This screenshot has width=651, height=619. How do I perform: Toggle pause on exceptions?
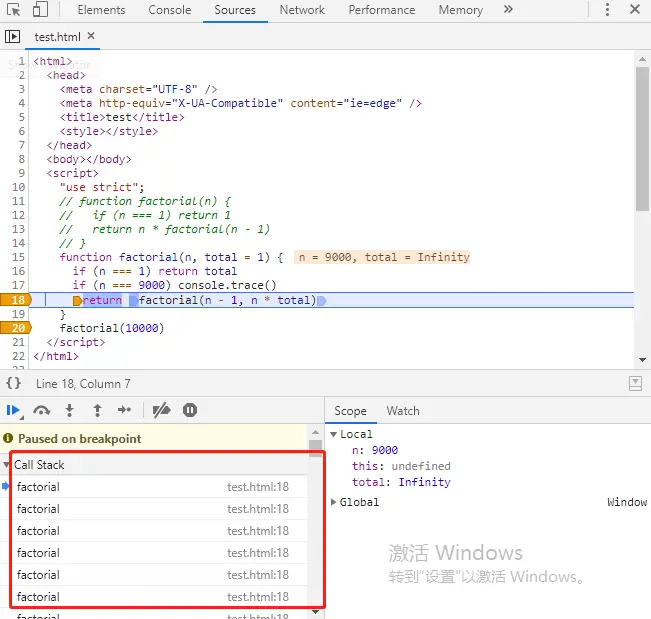190,411
